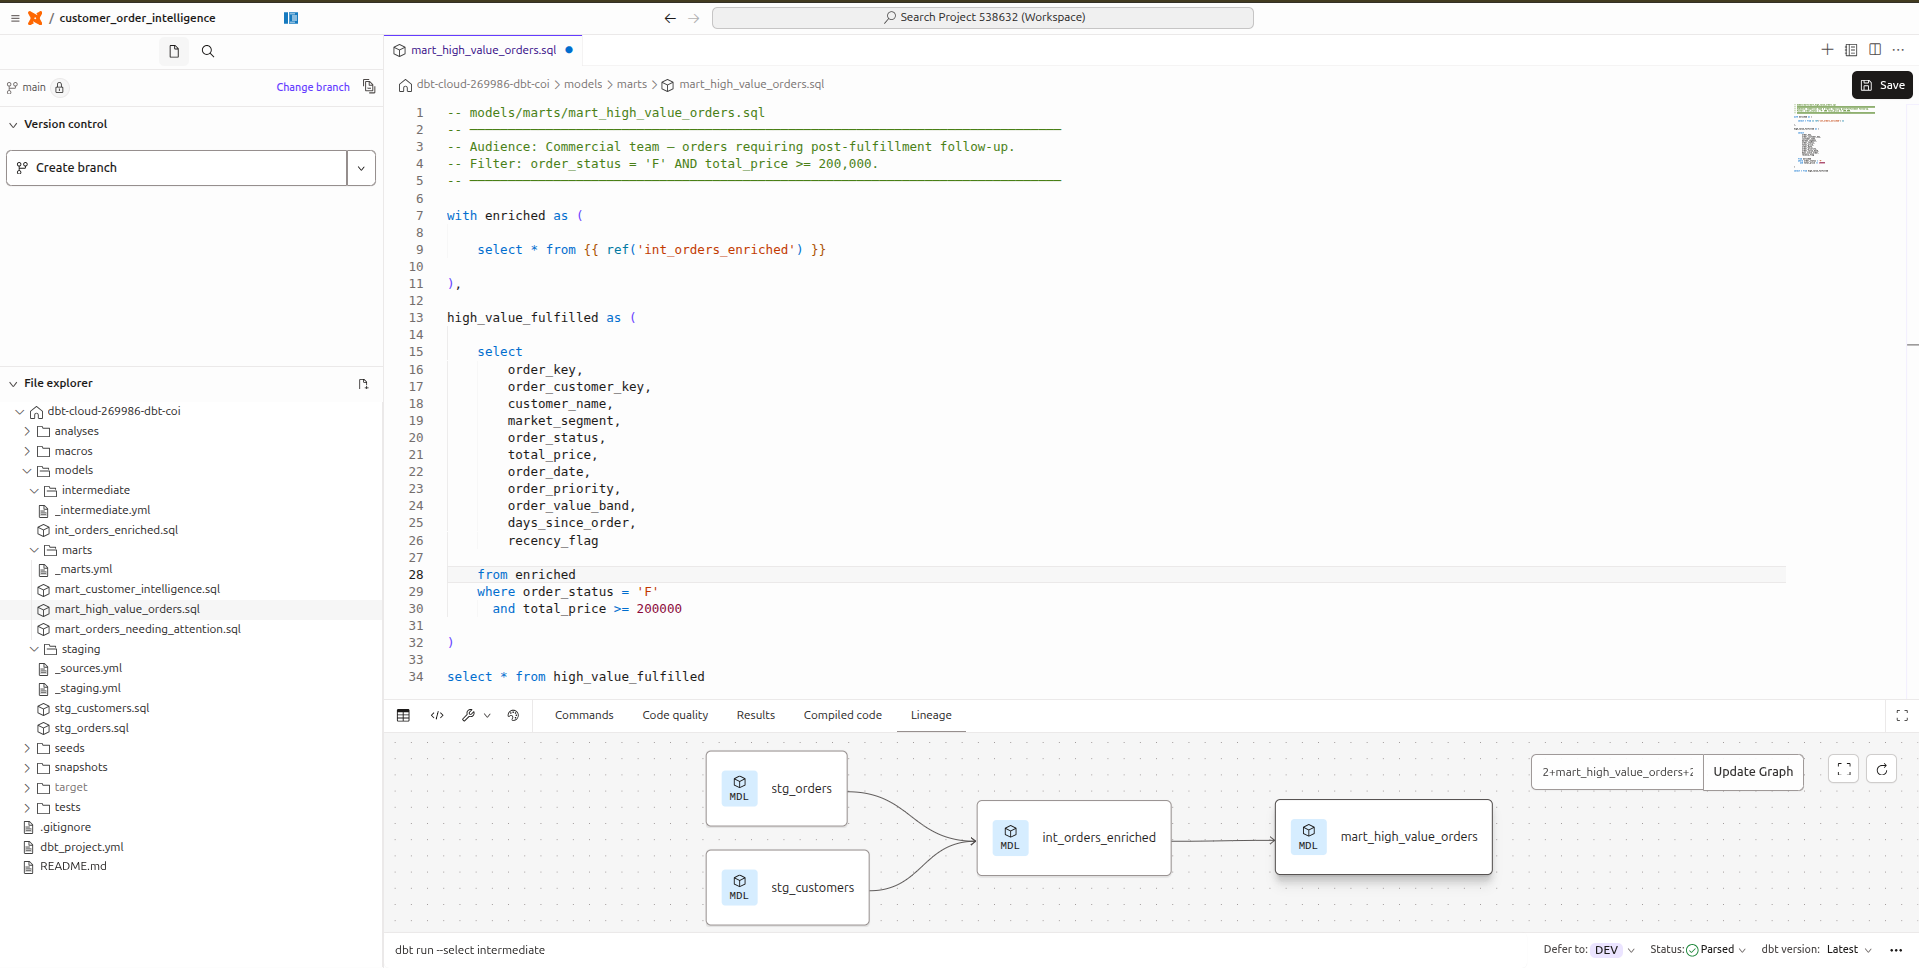Open the editor more options ellipsis

pyautogui.click(x=1898, y=49)
